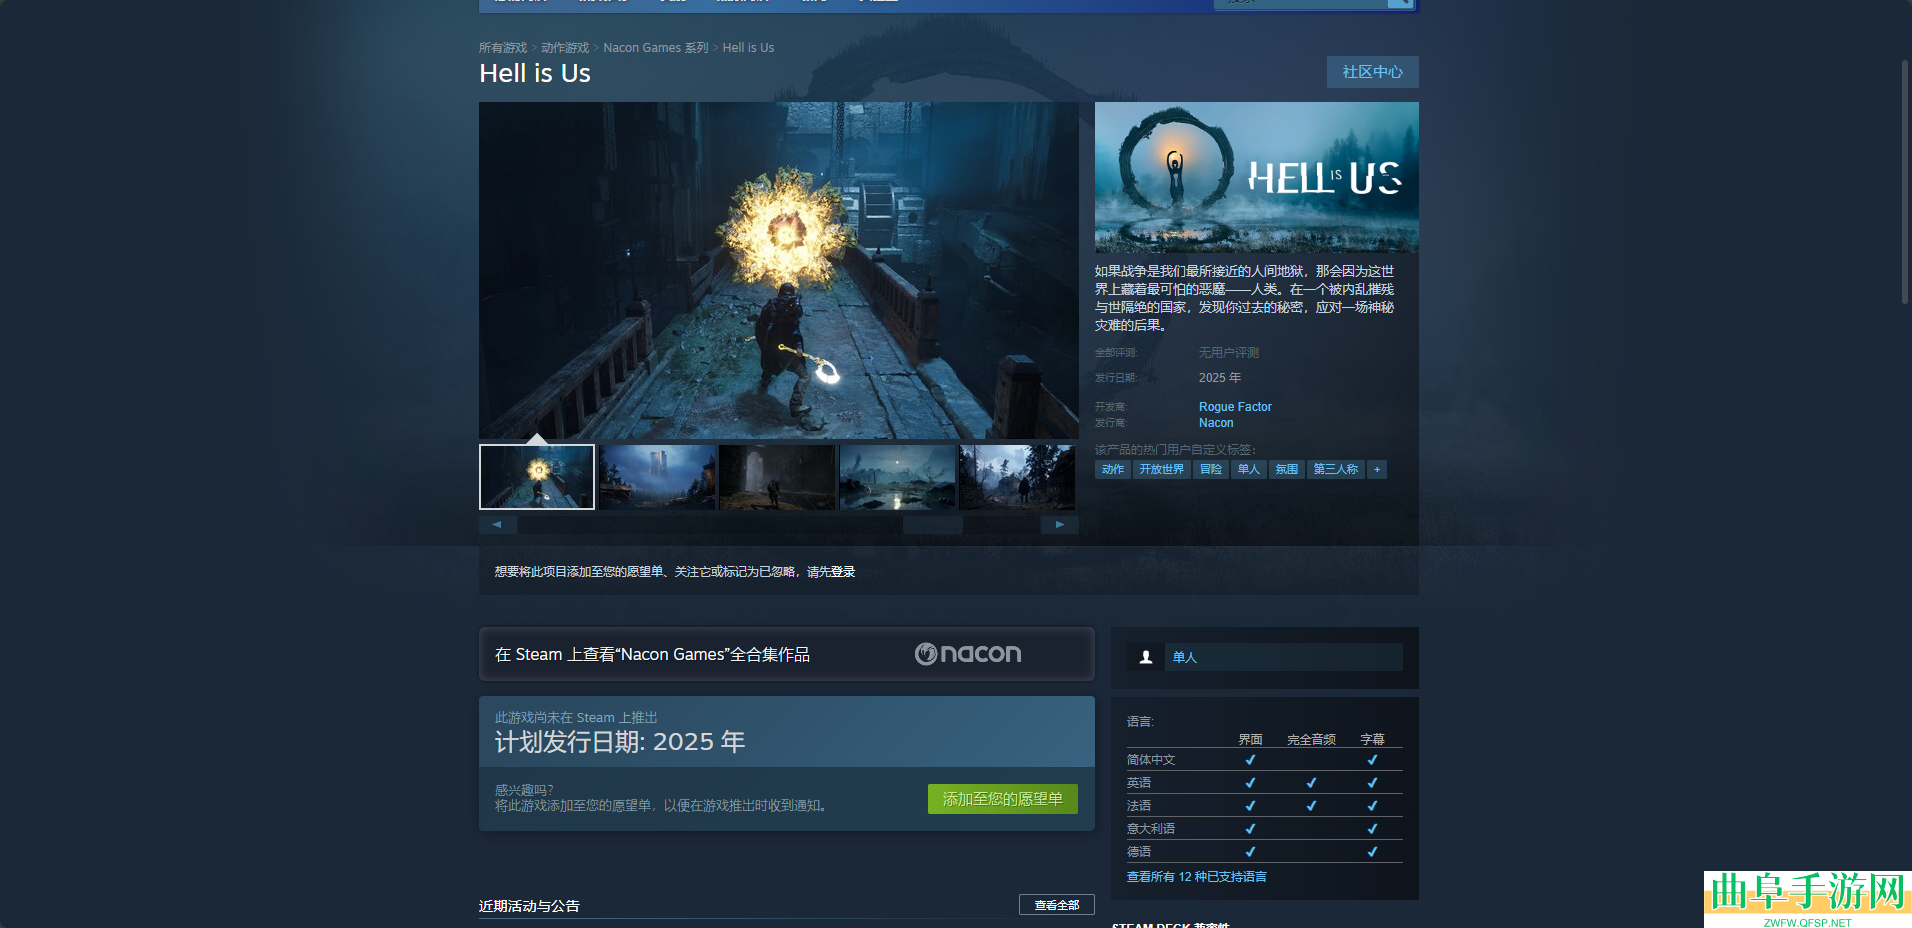1912x928 pixels.
Task: Click the Hell is Us header capsule image
Action: pyautogui.click(x=1257, y=177)
